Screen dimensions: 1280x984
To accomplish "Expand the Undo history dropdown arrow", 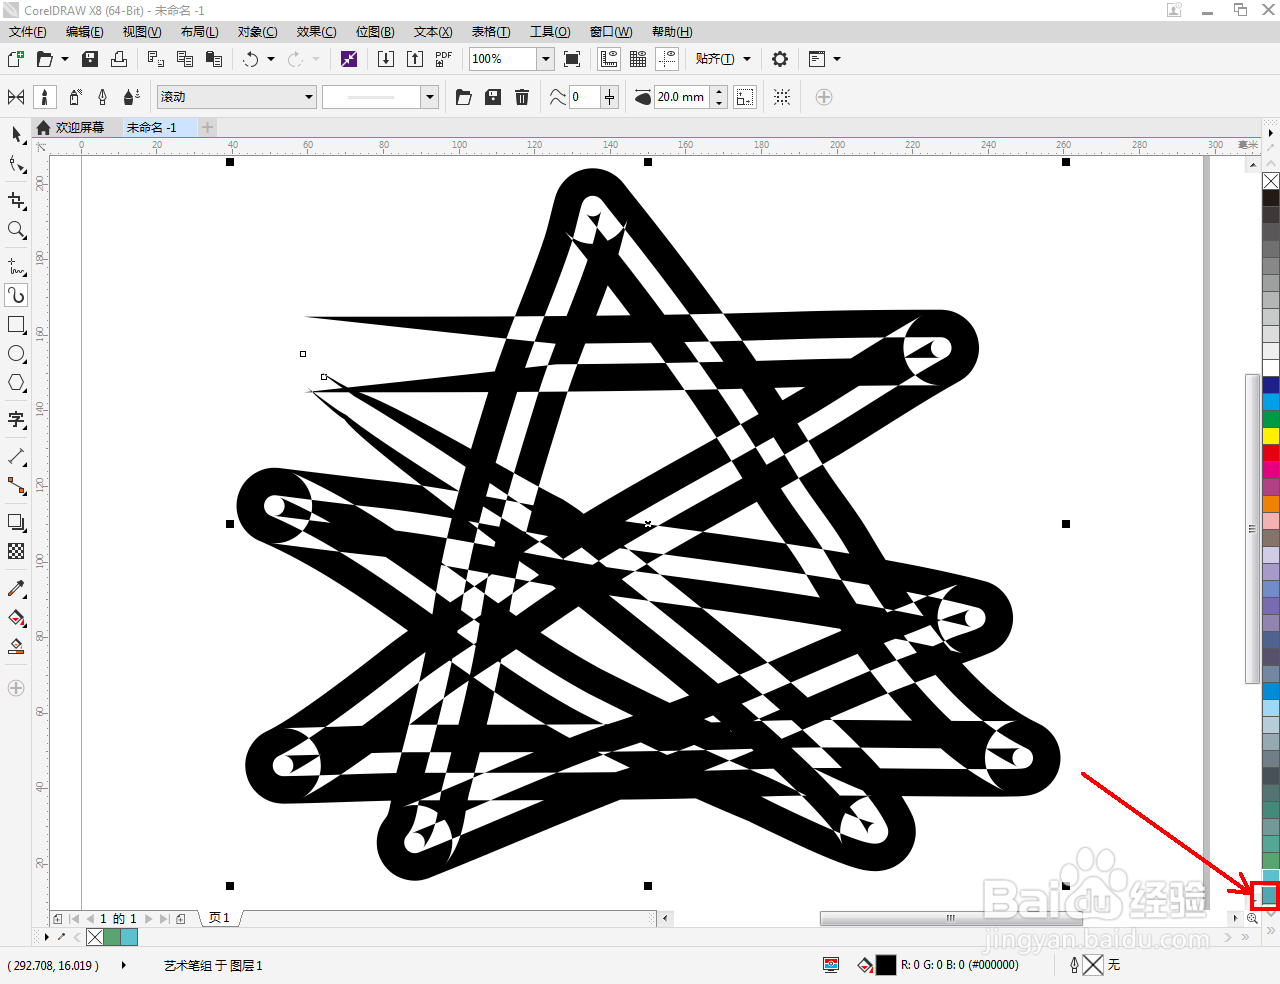I will pyautogui.click(x=271, y=59).
